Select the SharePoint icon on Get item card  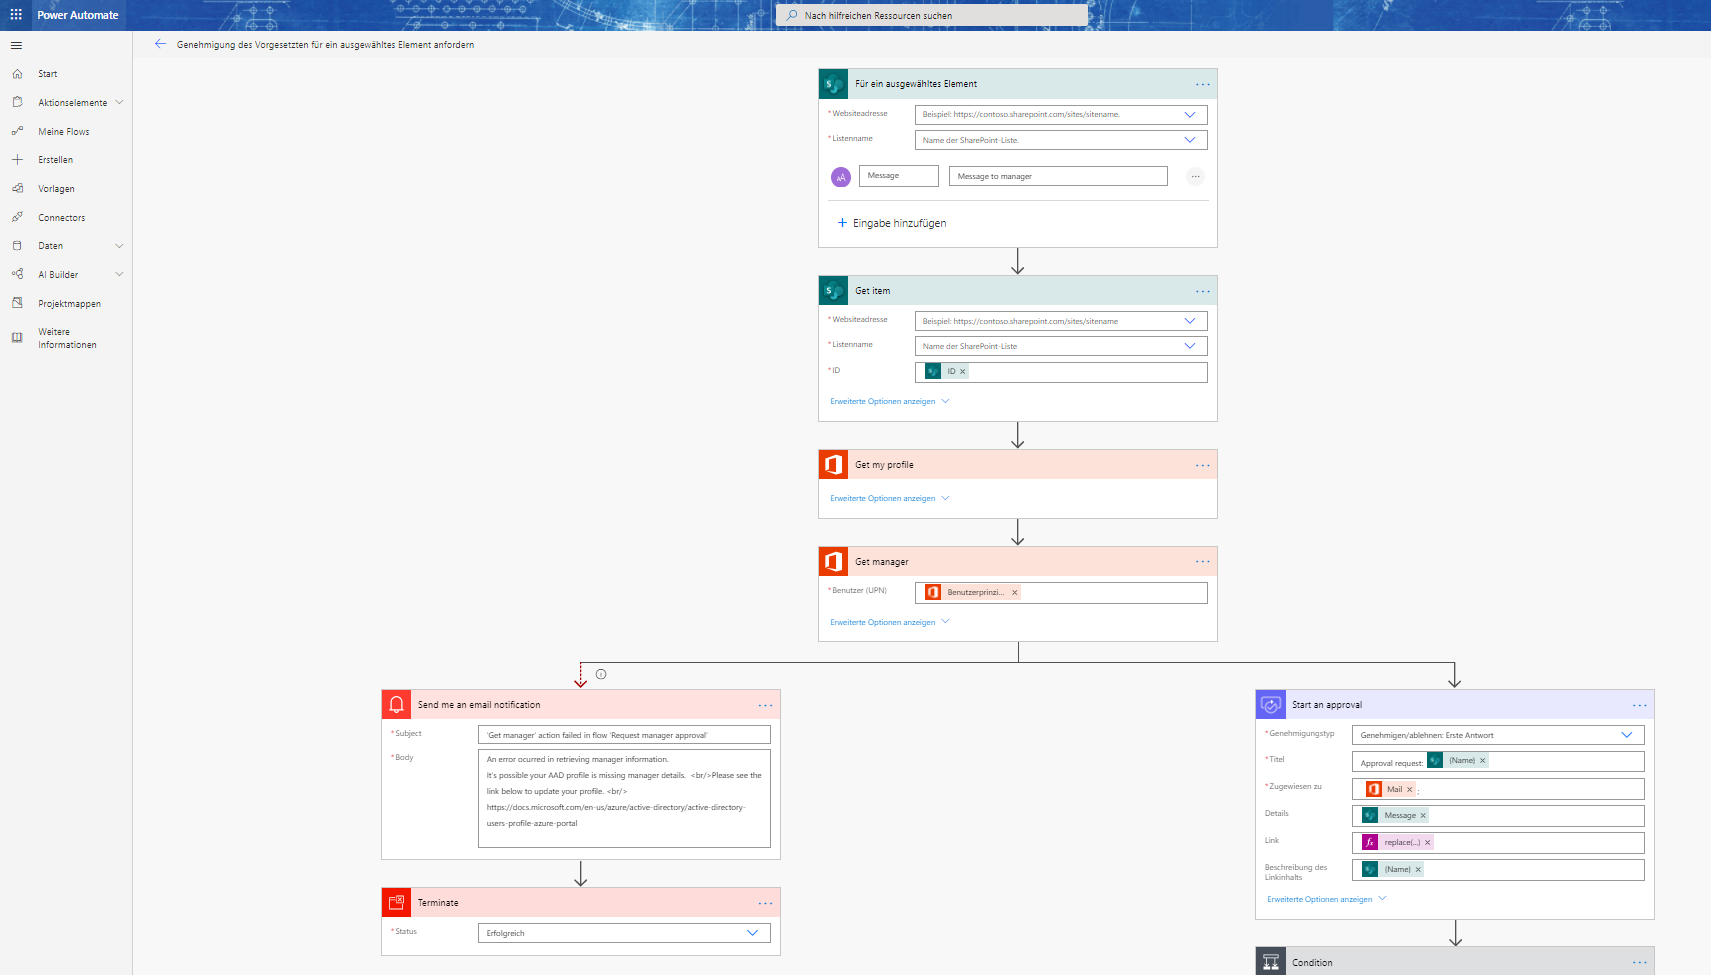[834, 290]
